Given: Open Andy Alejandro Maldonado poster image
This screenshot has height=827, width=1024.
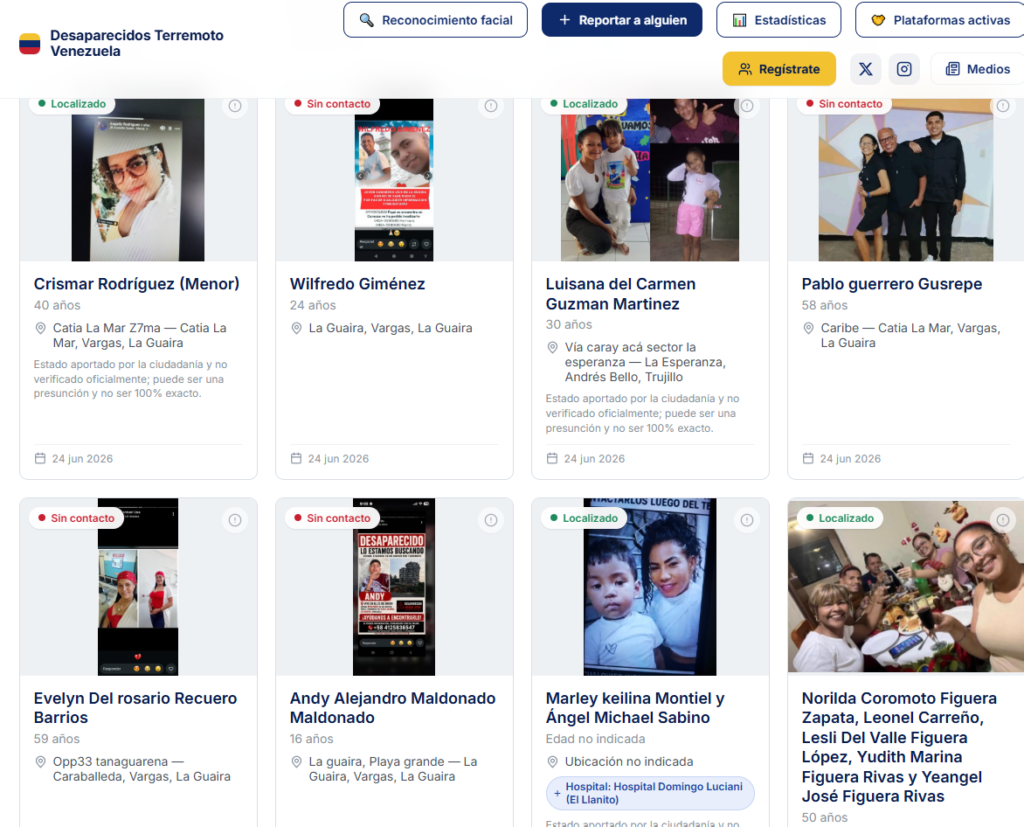Looking at the screenshot, I should pyautogui.click(x=394, y=587).
